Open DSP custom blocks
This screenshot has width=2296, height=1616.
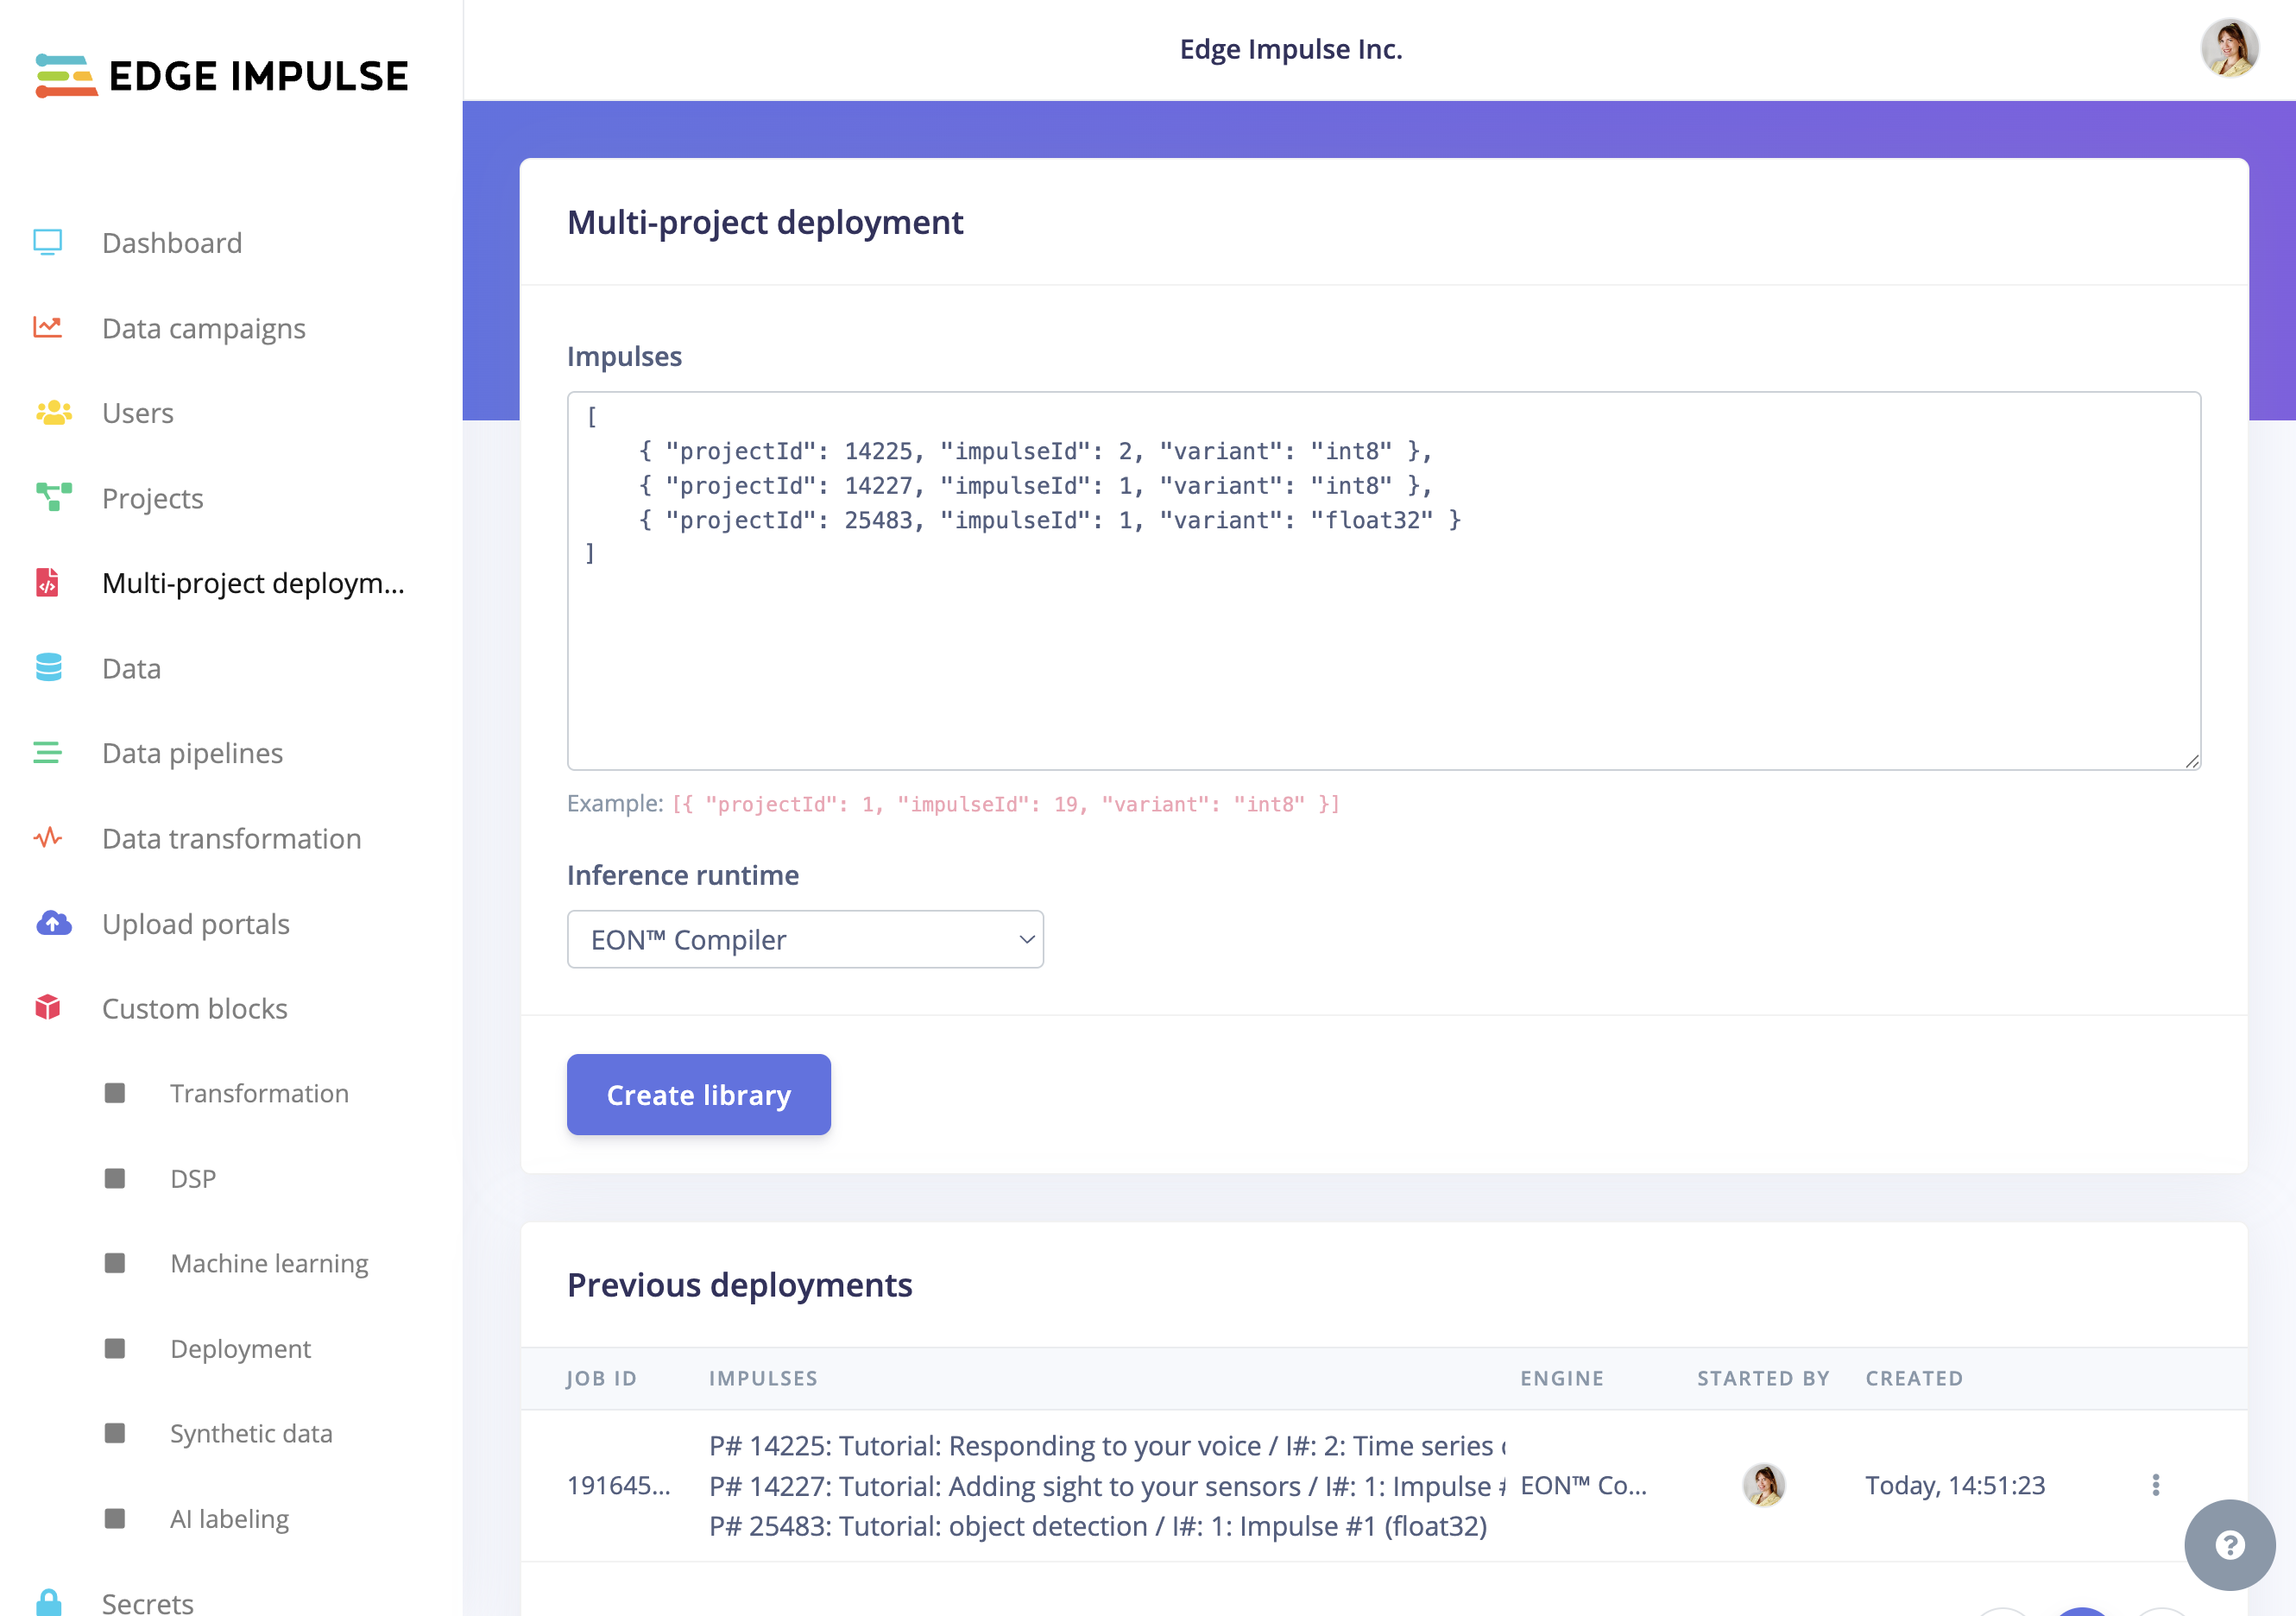(193, 1178)
